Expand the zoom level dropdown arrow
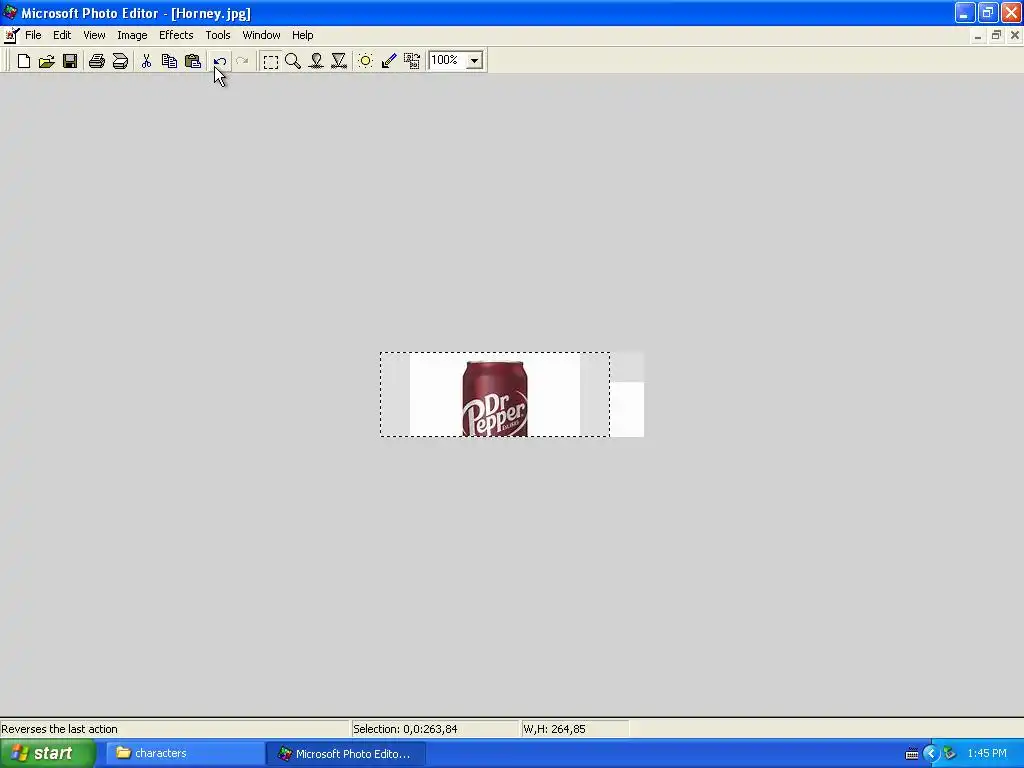Viewport: 1024px width, 768px height. coord(475,61)
